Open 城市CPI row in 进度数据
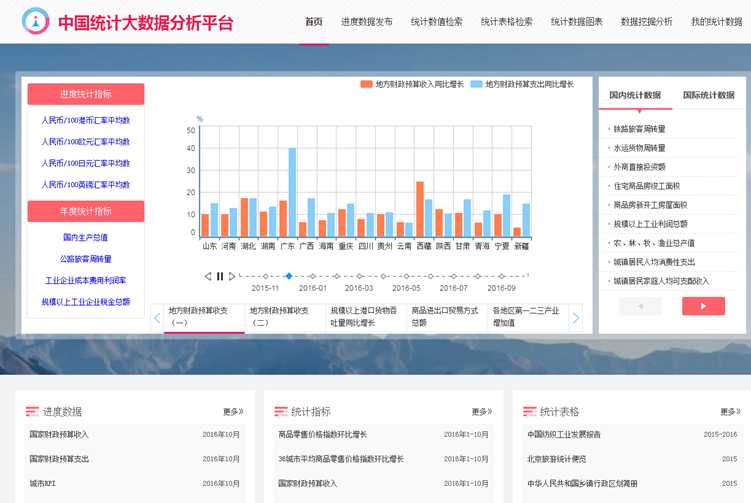The width and height of the screenshot is (751, 503). [x=135, y=483]
